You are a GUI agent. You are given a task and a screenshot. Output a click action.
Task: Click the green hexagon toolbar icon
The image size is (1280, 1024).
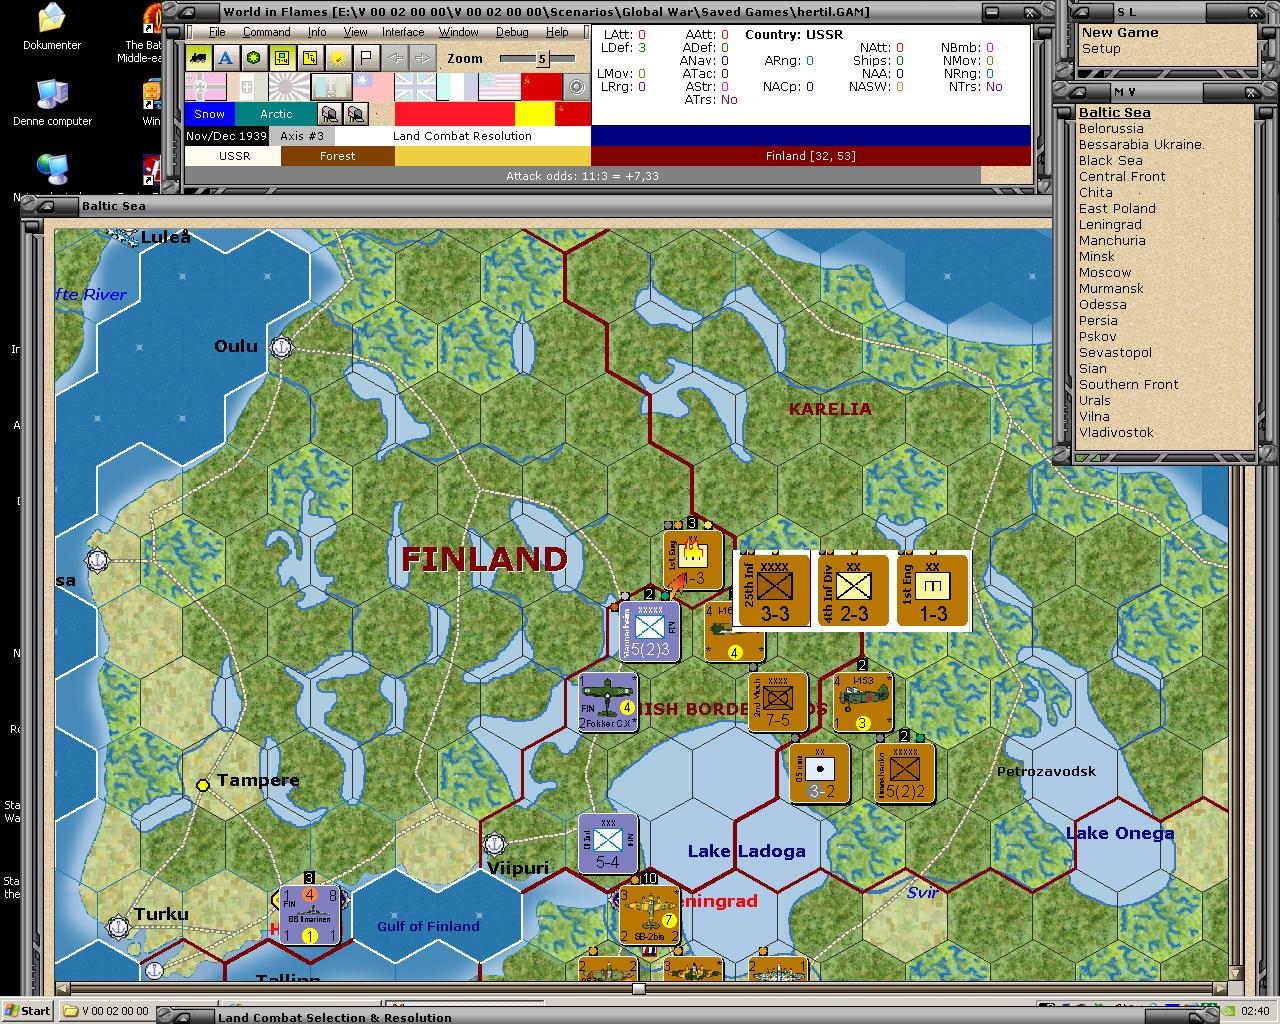pos(254,58)
